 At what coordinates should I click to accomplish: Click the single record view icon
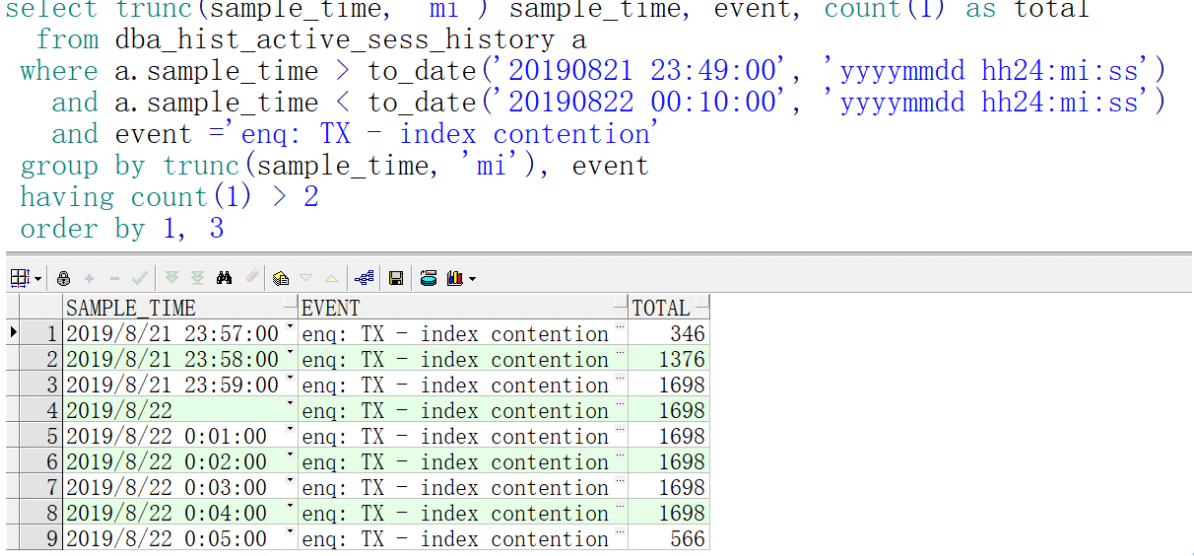tap(280, 277)
